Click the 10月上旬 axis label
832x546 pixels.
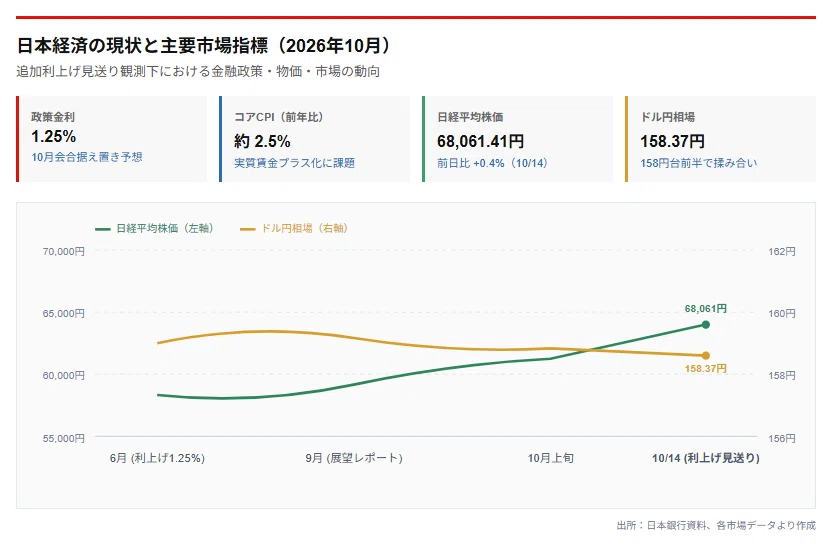(551, 458)
